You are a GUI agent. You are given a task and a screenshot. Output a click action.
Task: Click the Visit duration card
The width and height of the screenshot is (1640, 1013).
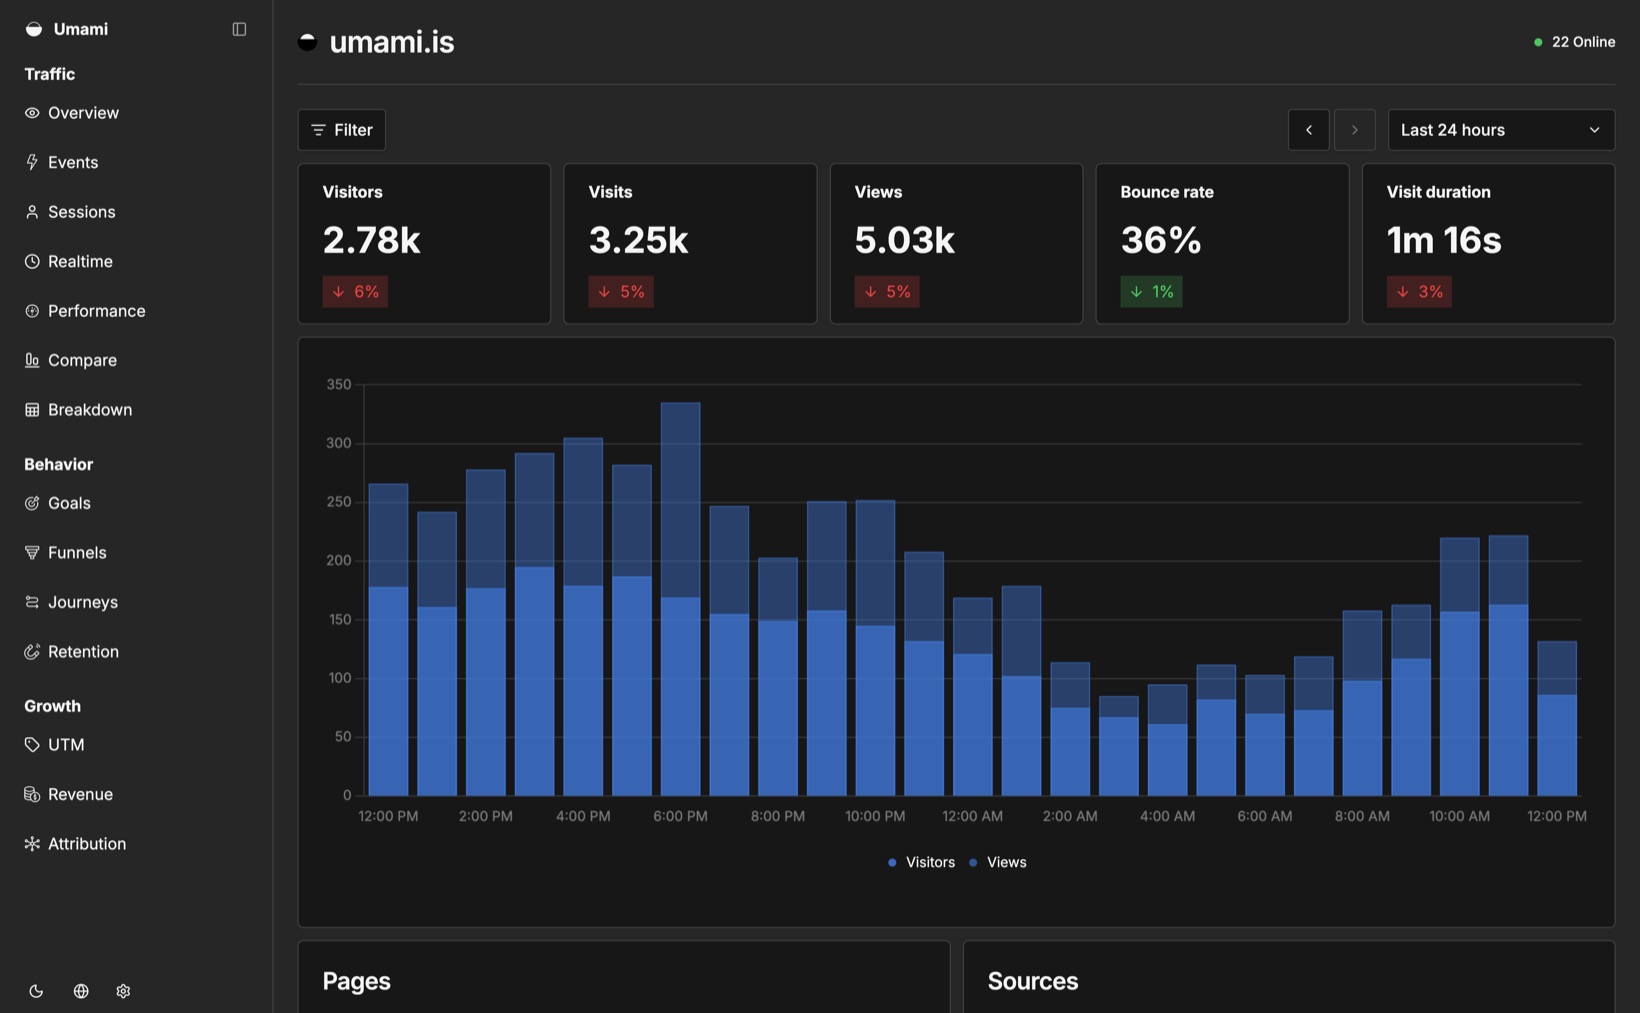click(x=1488, y=243)
